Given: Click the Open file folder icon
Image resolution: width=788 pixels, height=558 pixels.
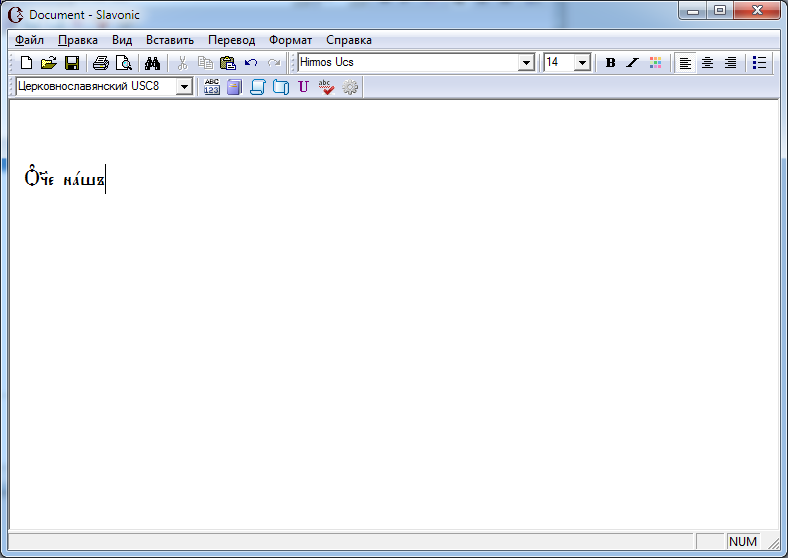Looking at the screenshot, I should (x=48, y=63).
